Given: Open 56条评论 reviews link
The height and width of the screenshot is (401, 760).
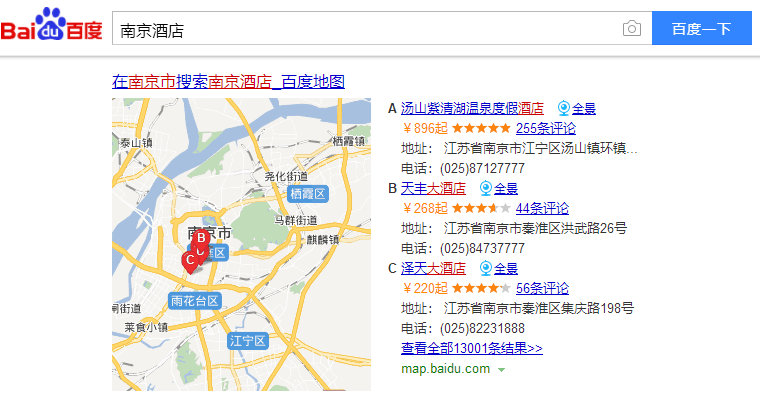Looking at the screenshot, I should point(542,289).
